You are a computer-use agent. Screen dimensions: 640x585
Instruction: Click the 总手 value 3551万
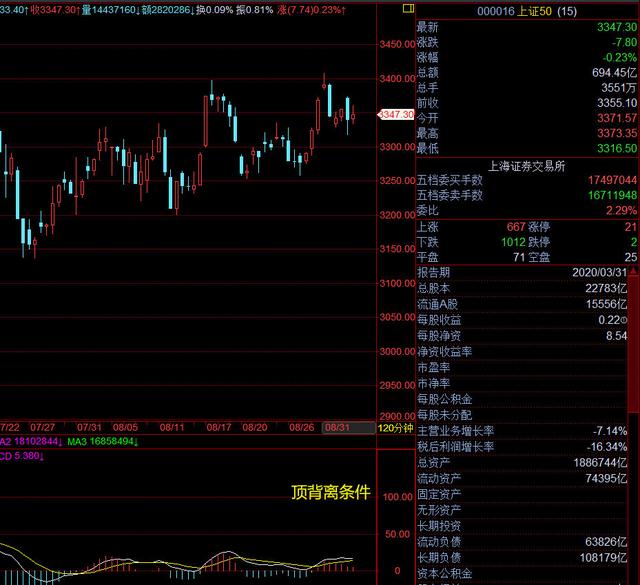[619, 88]
